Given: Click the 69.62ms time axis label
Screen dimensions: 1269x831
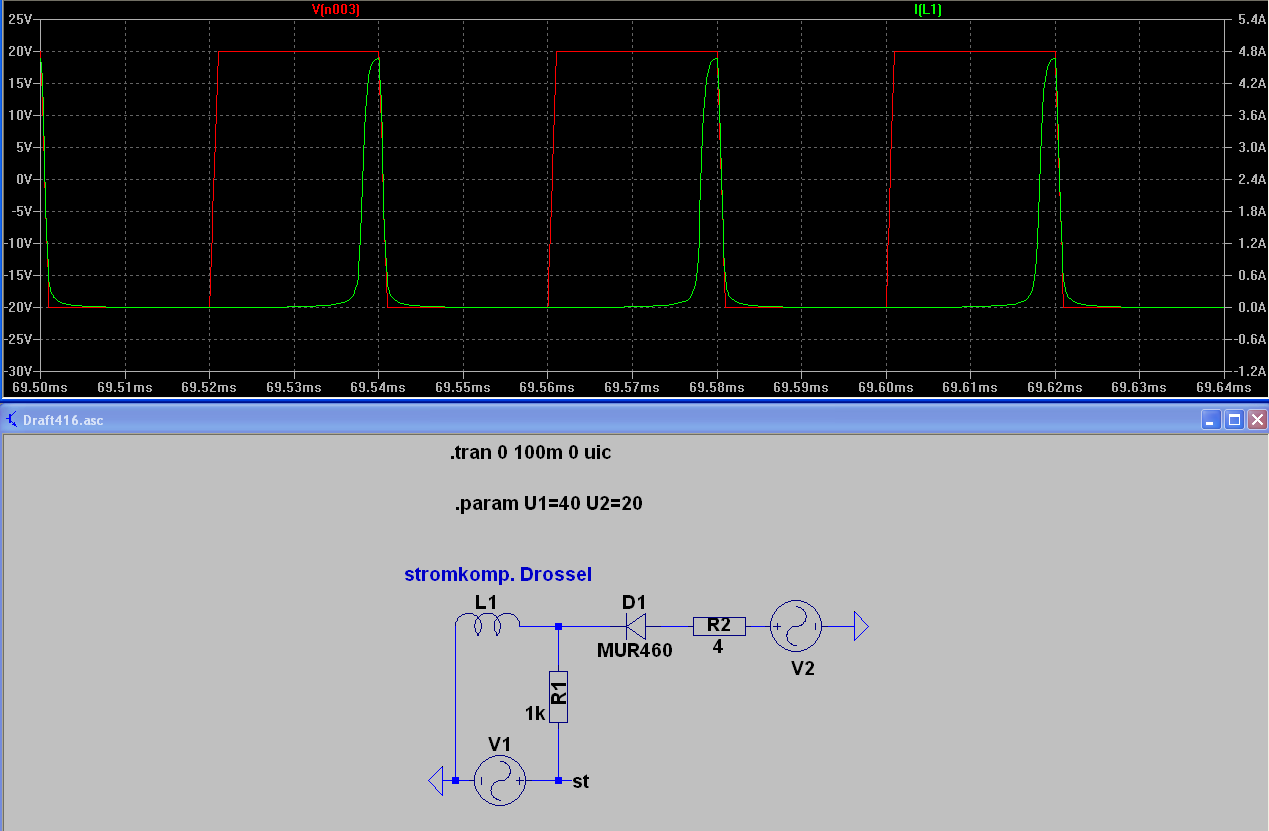Looking at the screenshot, I should pyautogui.click(x=1056, y=386).
